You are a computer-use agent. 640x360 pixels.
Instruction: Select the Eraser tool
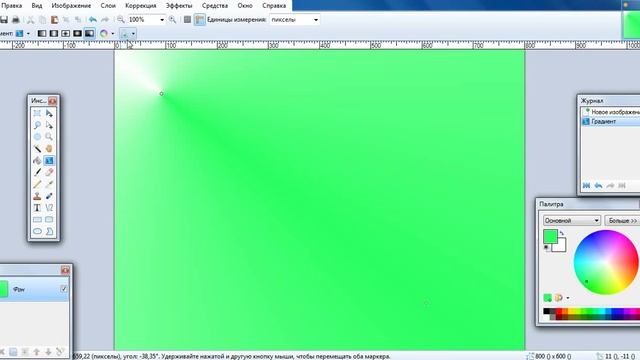(49, 172)
